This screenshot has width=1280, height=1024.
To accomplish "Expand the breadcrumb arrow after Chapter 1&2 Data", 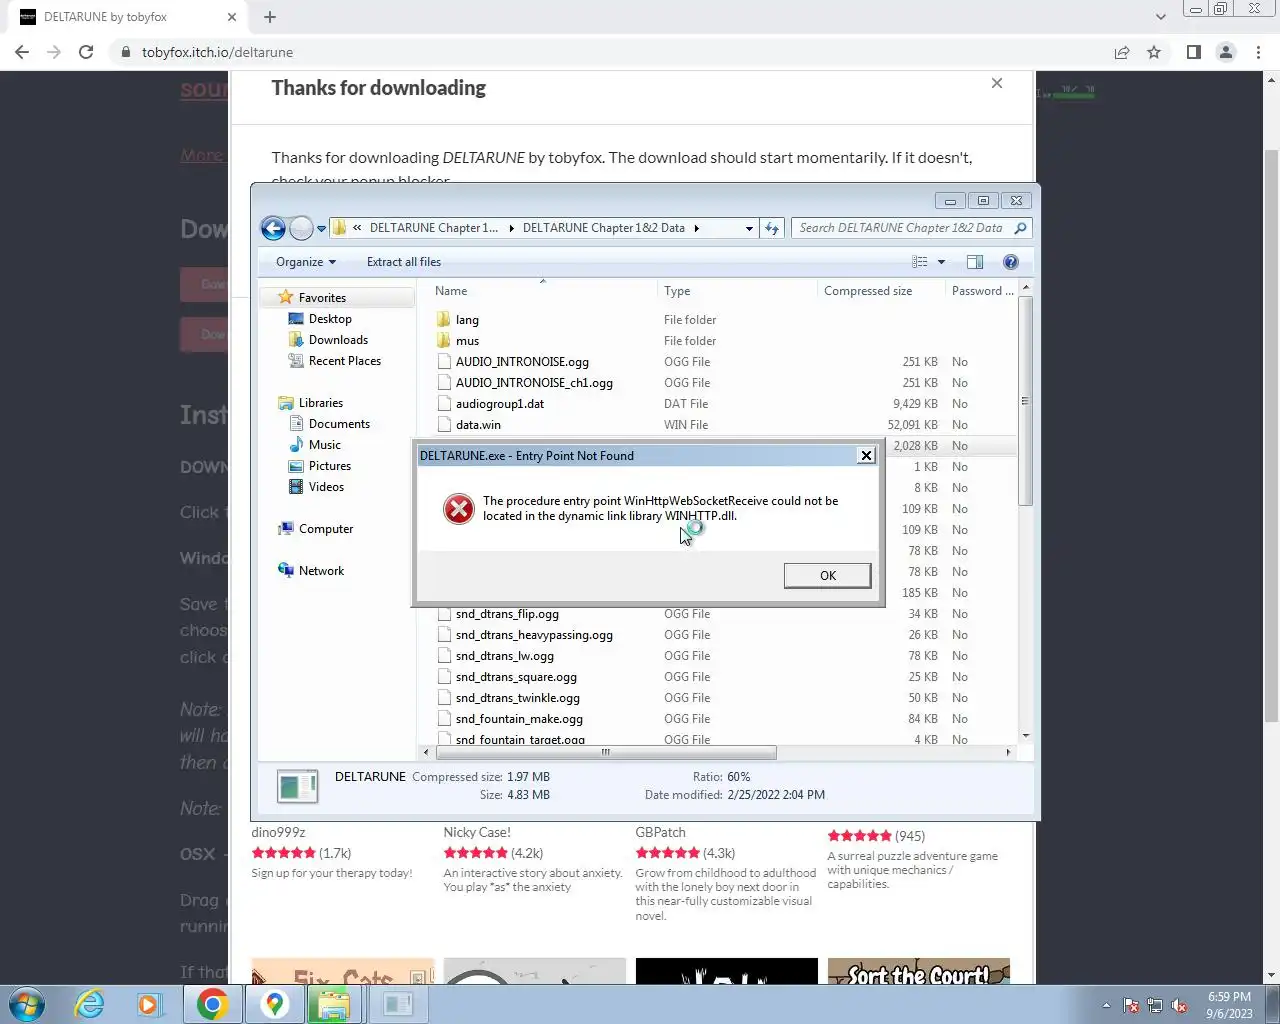I will [697, 228].
